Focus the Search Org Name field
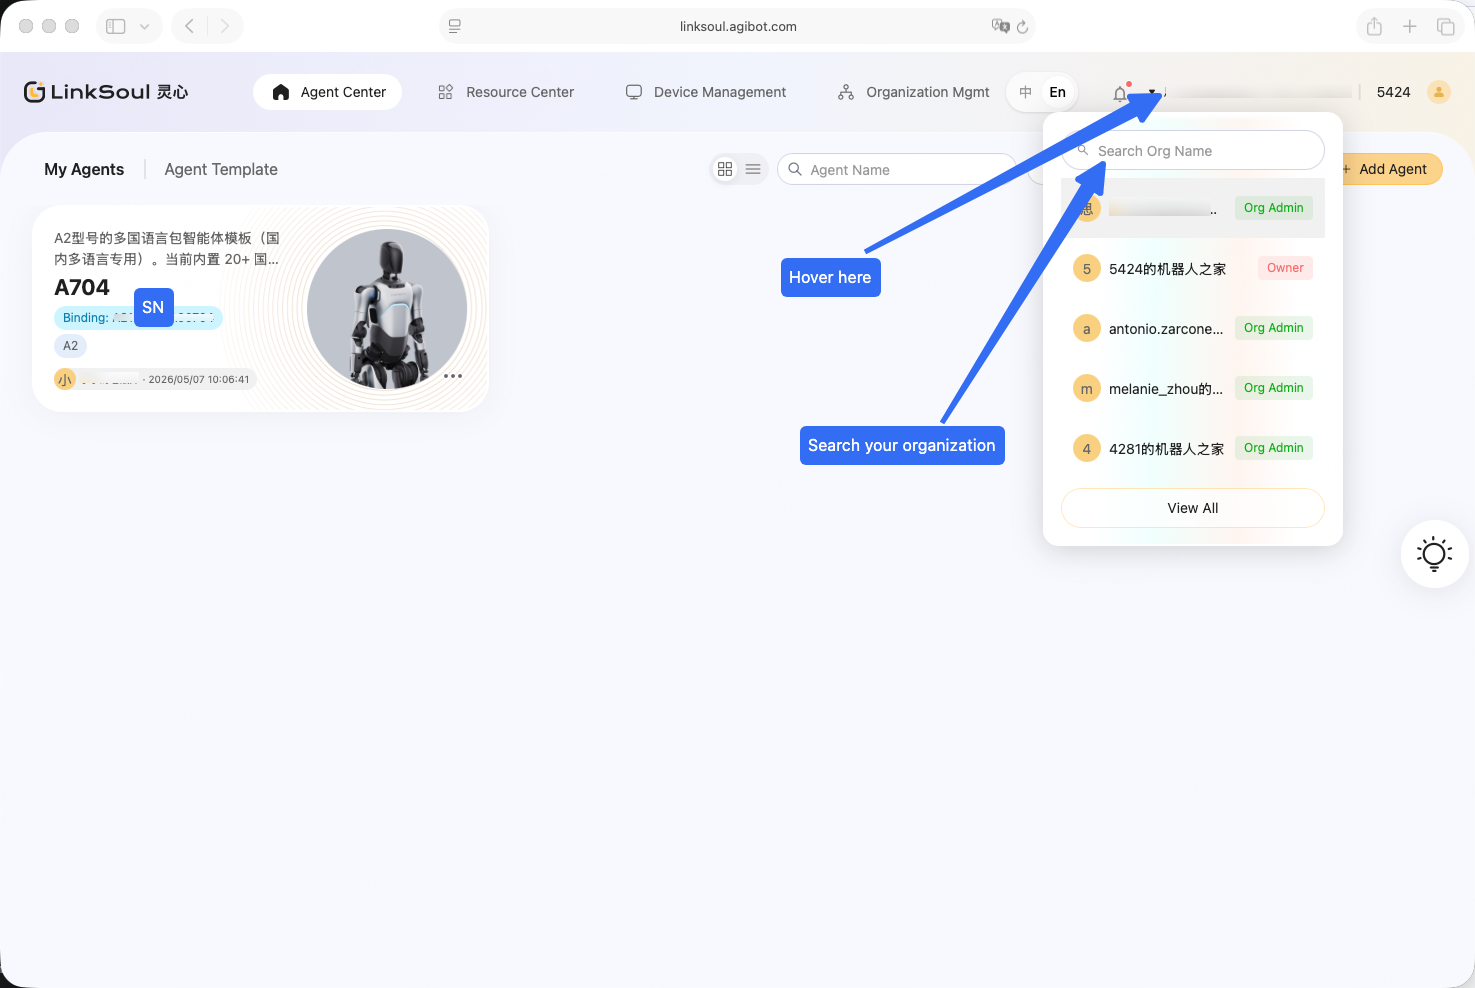This screenshot has width=1475, height=988. [1193, 151]
